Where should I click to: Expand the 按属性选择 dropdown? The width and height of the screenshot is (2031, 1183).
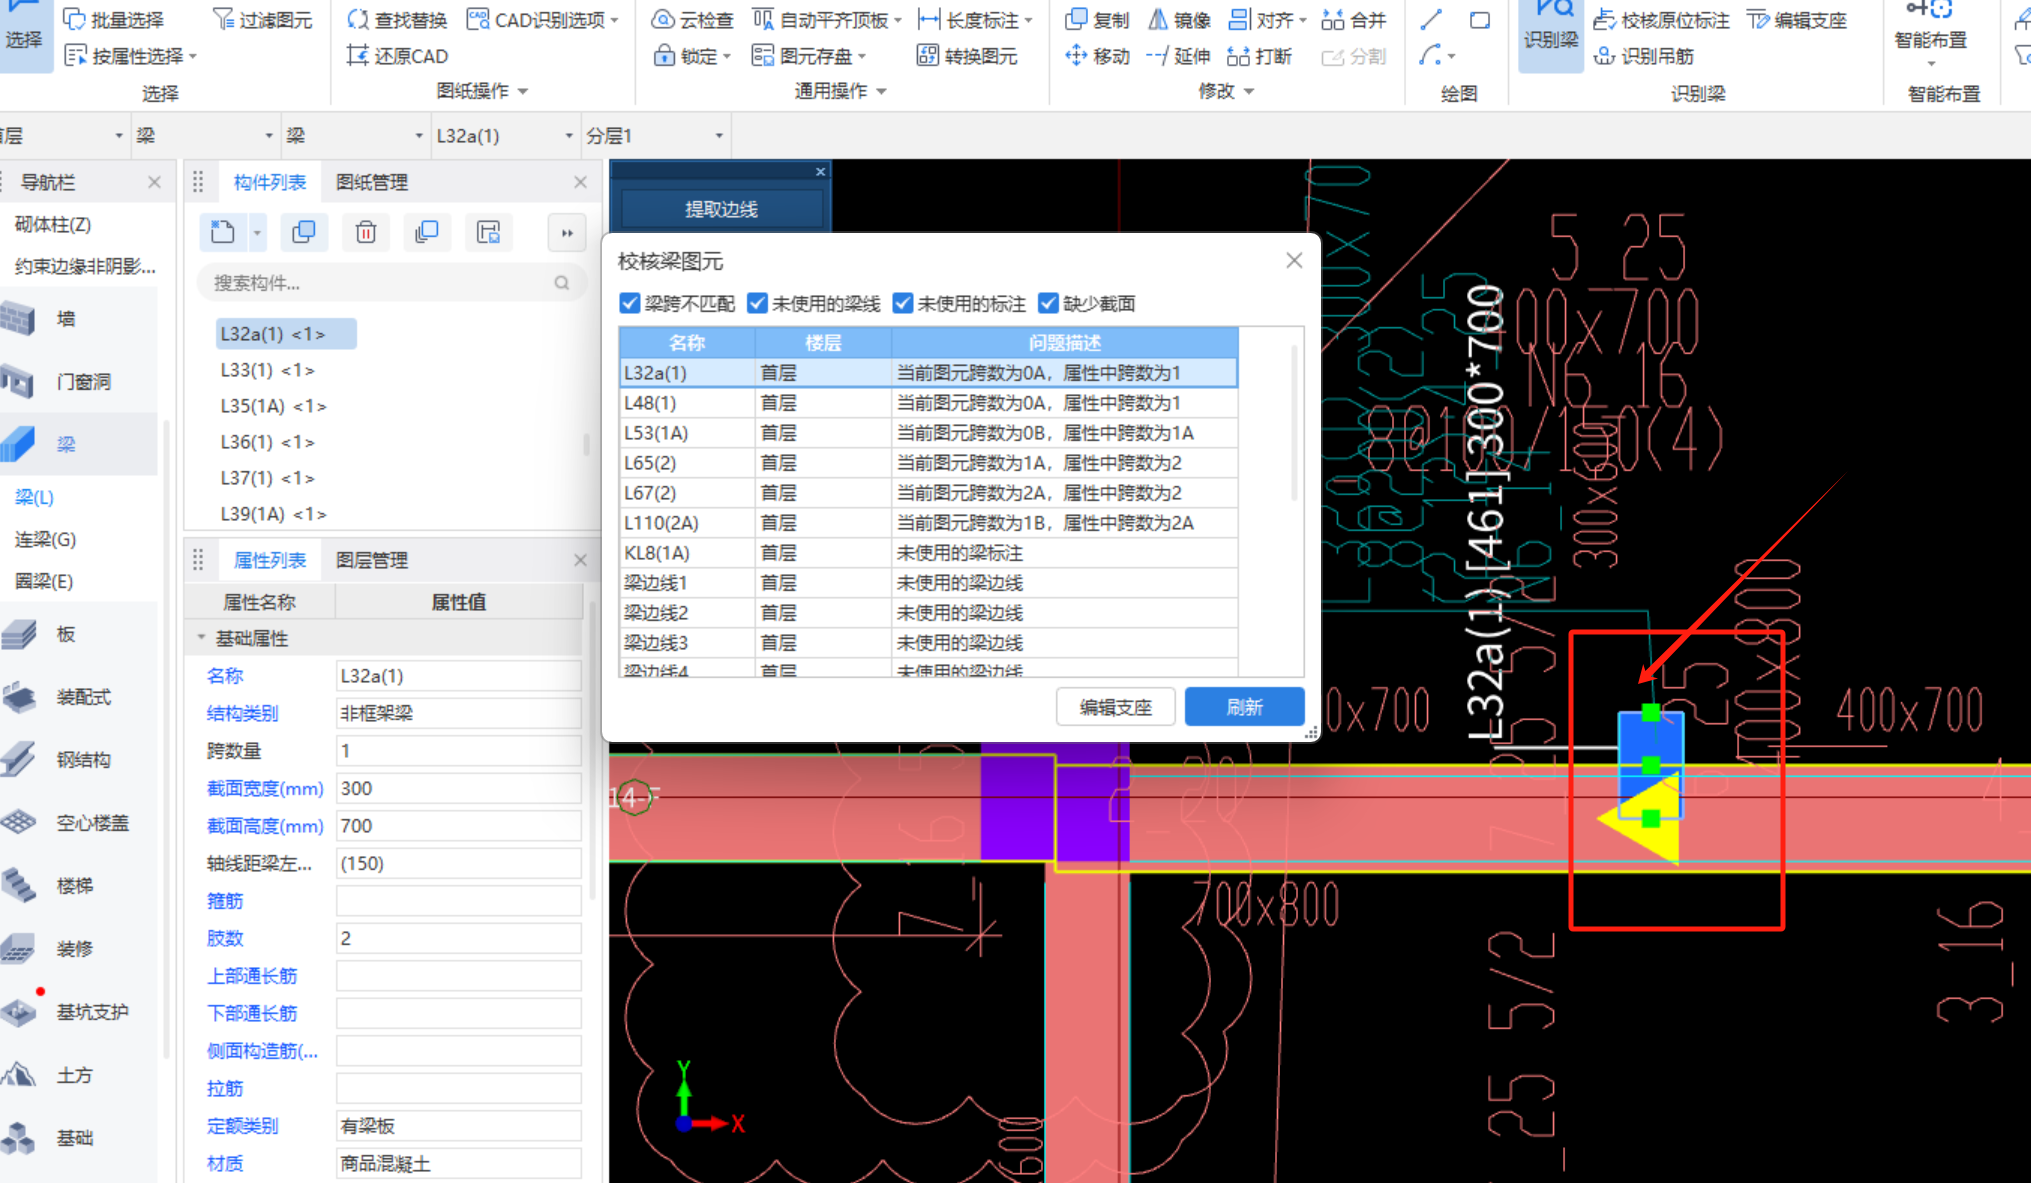coord(192,56)
